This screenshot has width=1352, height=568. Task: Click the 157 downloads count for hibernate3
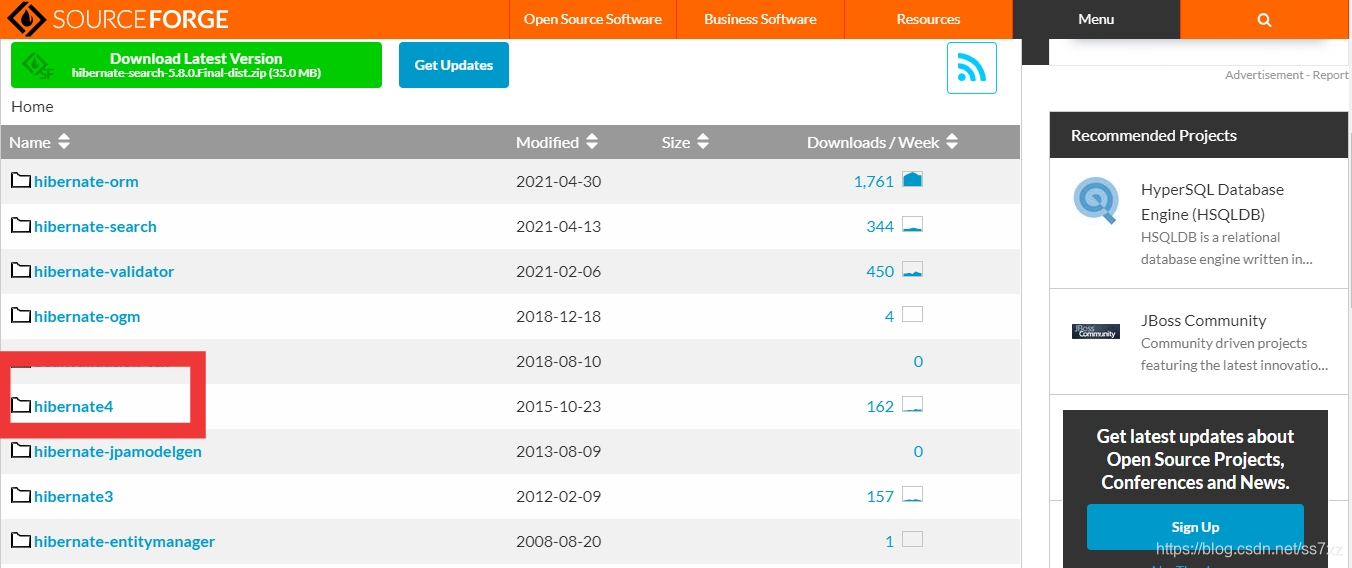880,496
